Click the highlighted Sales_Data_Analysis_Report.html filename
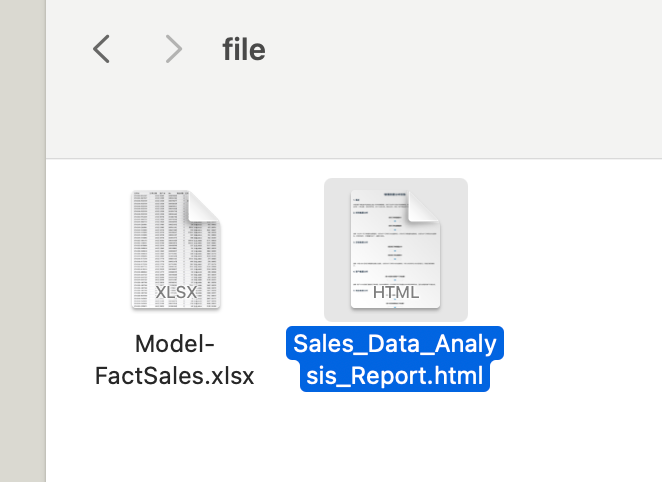The image size is (662, 482). (395, 359)
